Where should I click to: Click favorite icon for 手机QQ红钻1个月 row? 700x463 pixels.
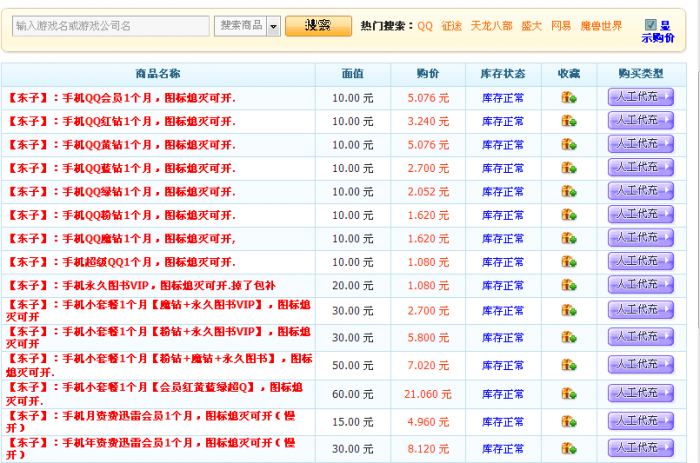[569, 121]
